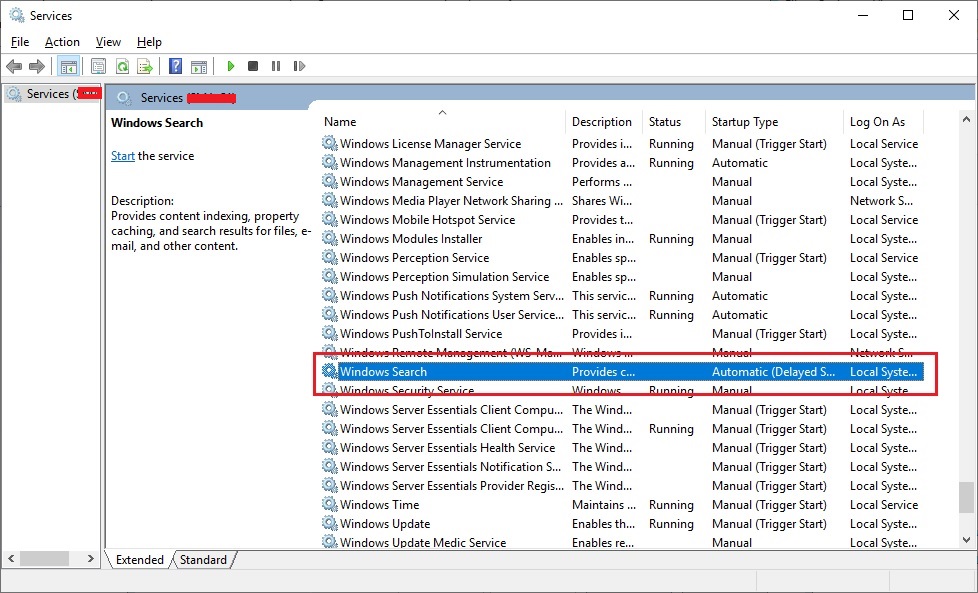Click the vertical scrollbar up arrow
This screenshot has width=978, height=593.
coord(966,119)
